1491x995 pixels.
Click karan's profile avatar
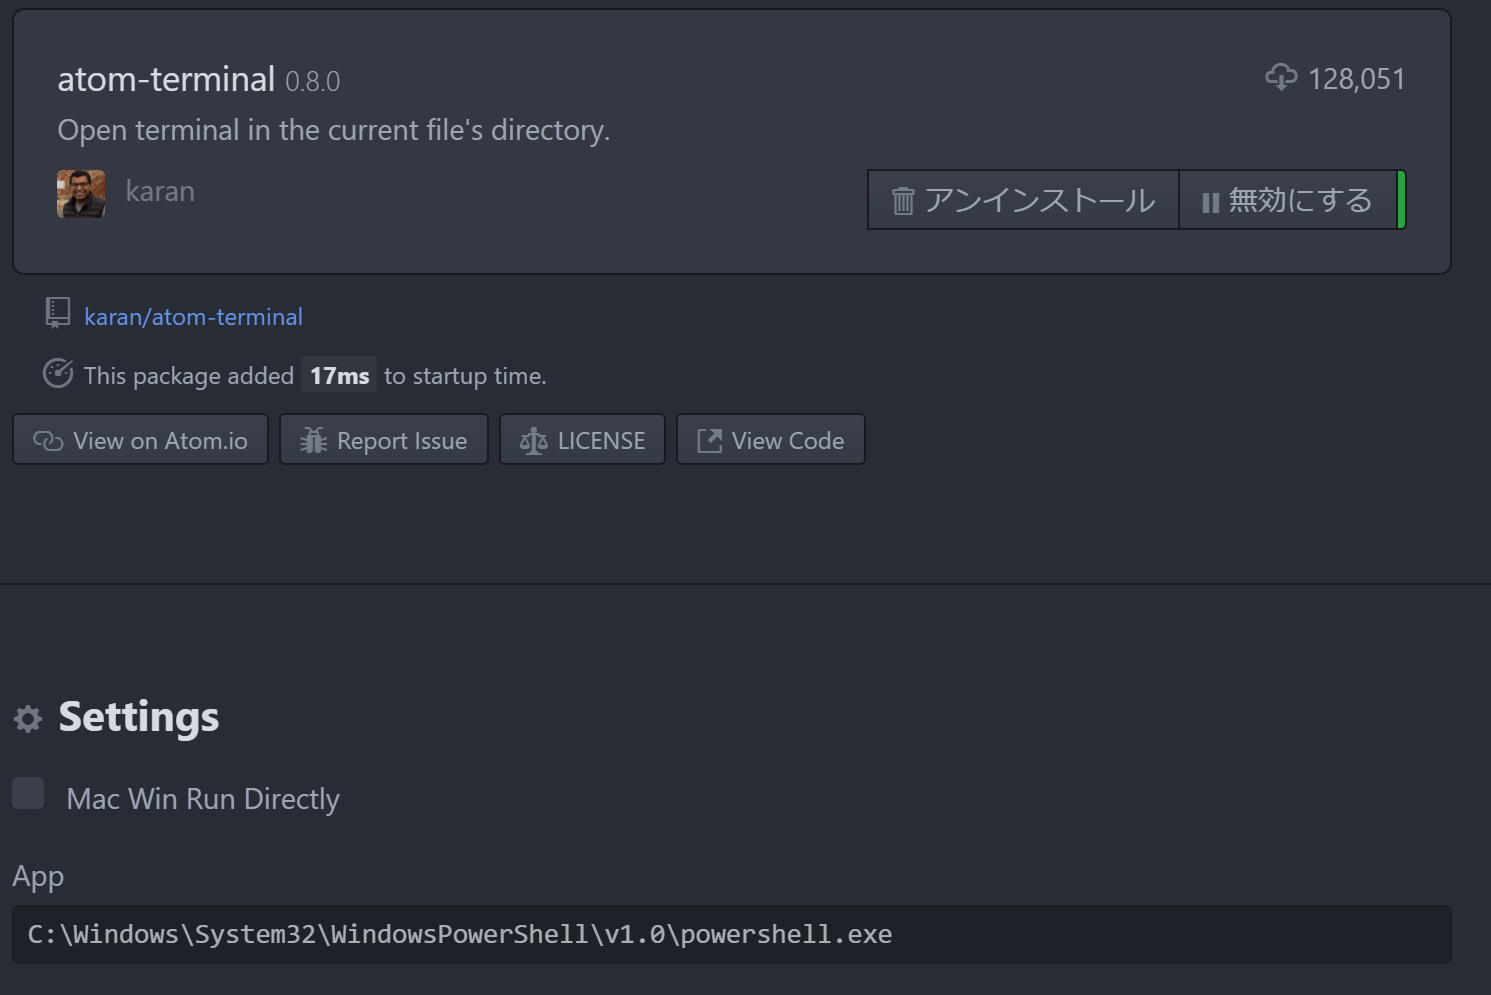click(81, 192)
